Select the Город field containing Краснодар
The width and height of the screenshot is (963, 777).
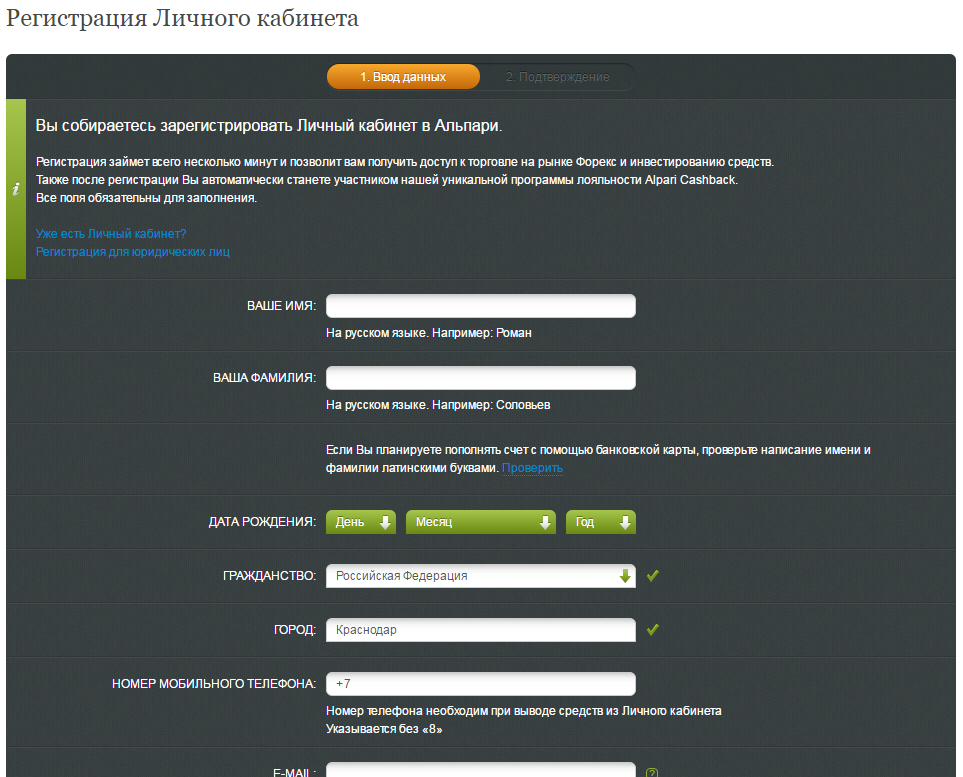click(480, 630)
